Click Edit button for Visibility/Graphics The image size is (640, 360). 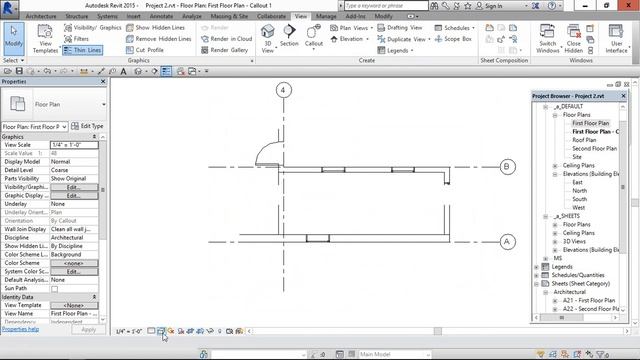74,187
